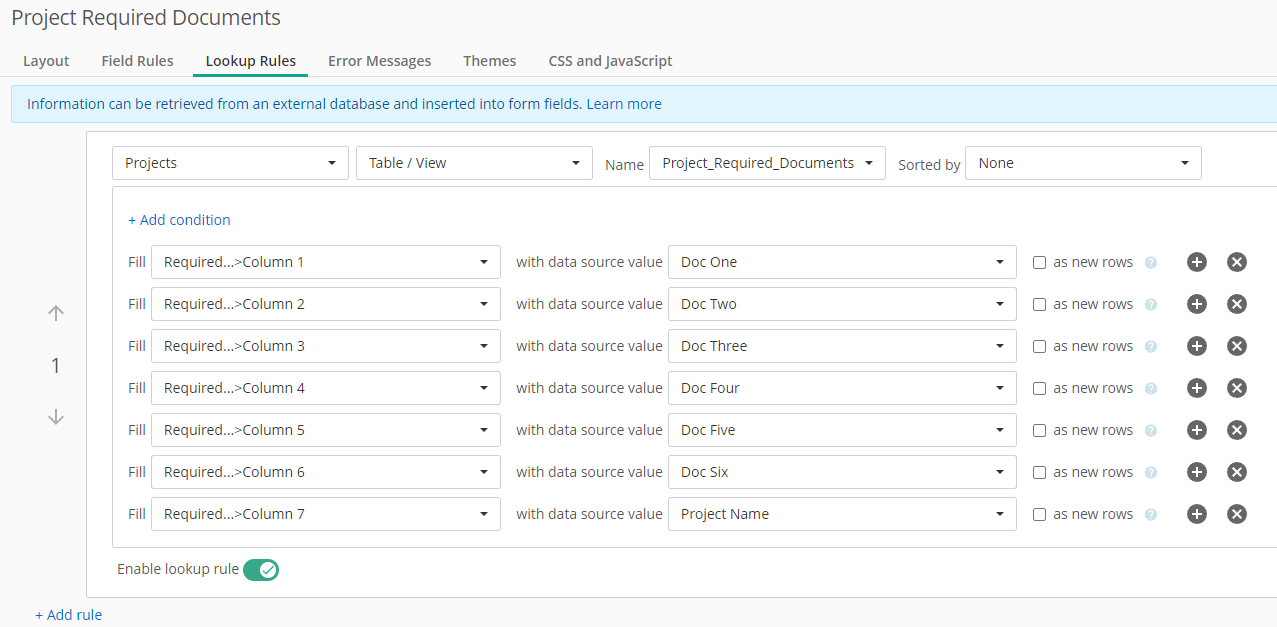Screen dimensions: 1277x627
Task: Disable the Enable lookup rule toggle
Action: click(261, 570)
